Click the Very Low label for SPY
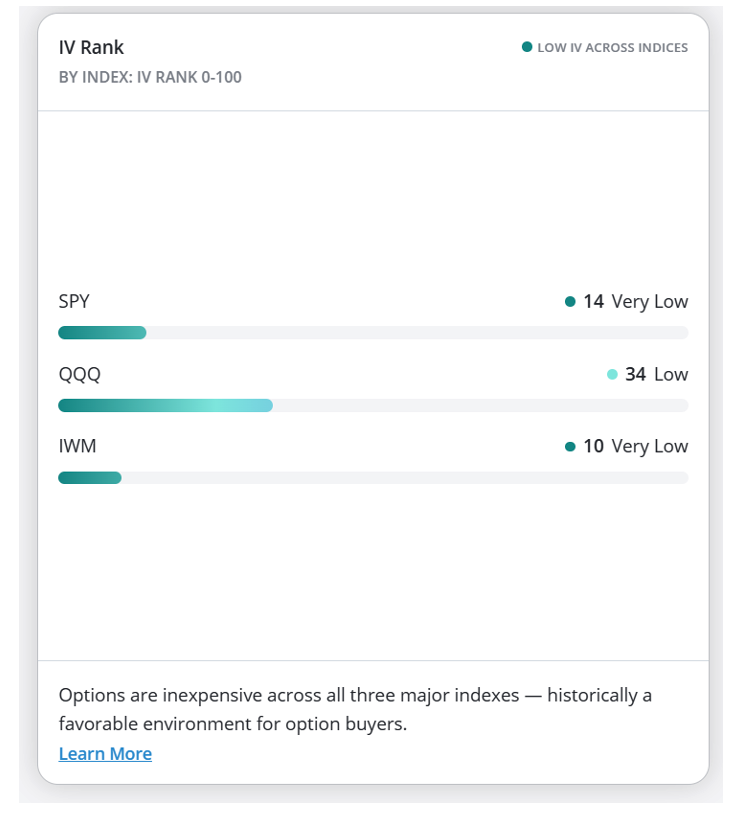Screen dimensions: 746x817 (x=650, y=302)
